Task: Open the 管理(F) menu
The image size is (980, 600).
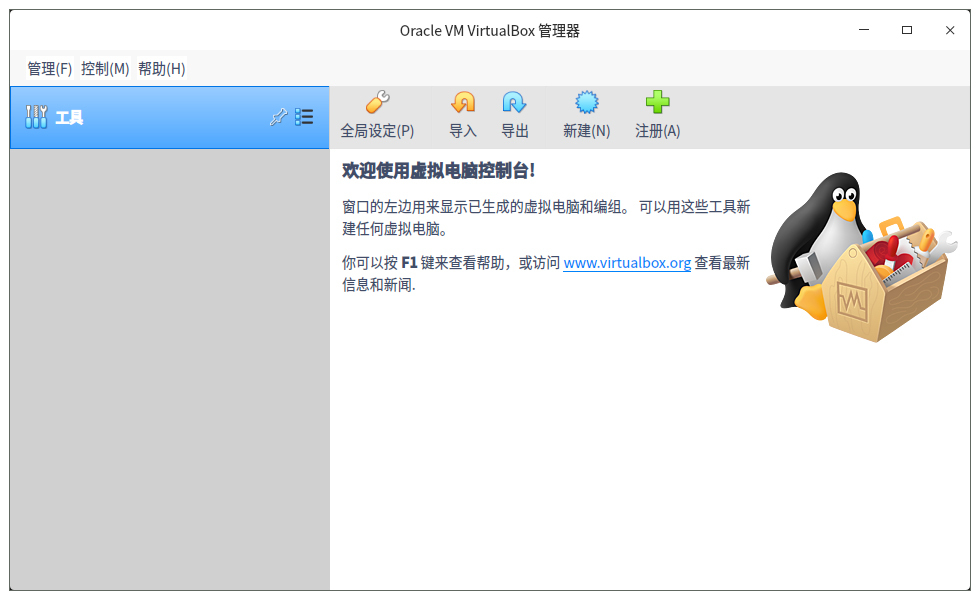Action: 50,69
